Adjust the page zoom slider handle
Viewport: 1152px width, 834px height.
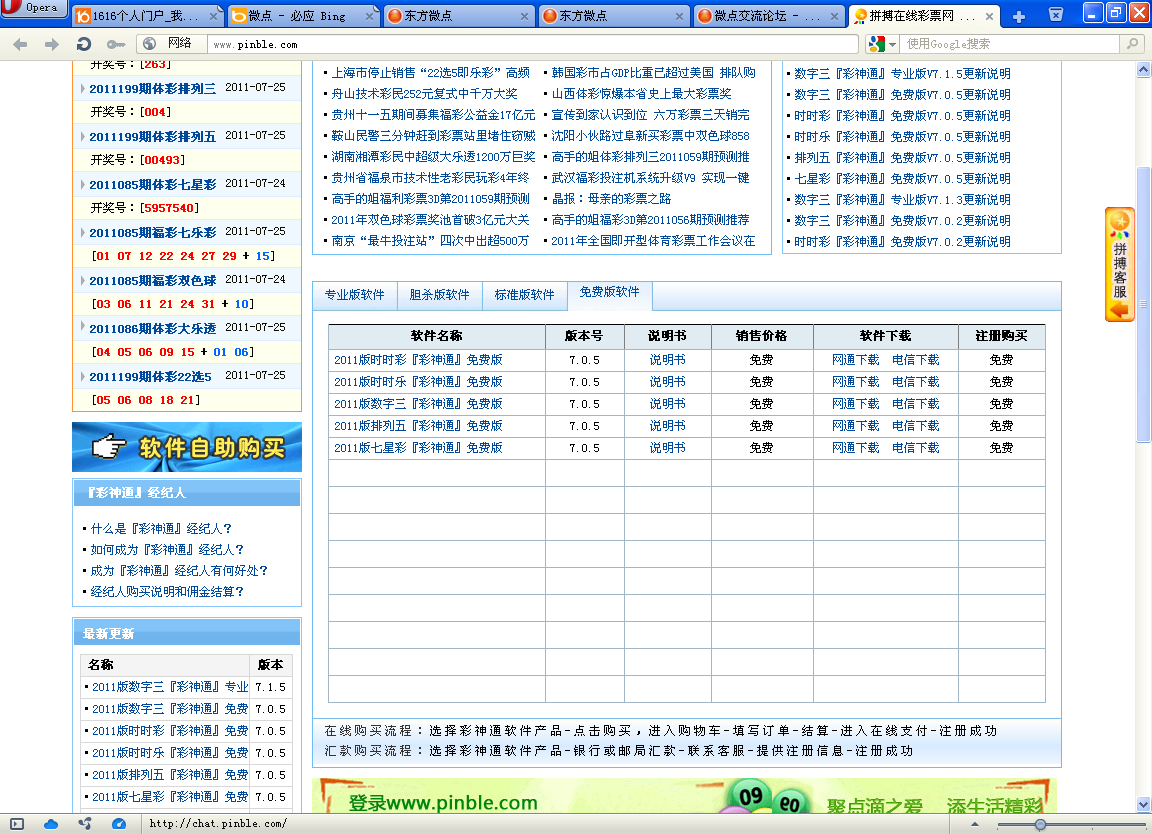coord(1040,824)
